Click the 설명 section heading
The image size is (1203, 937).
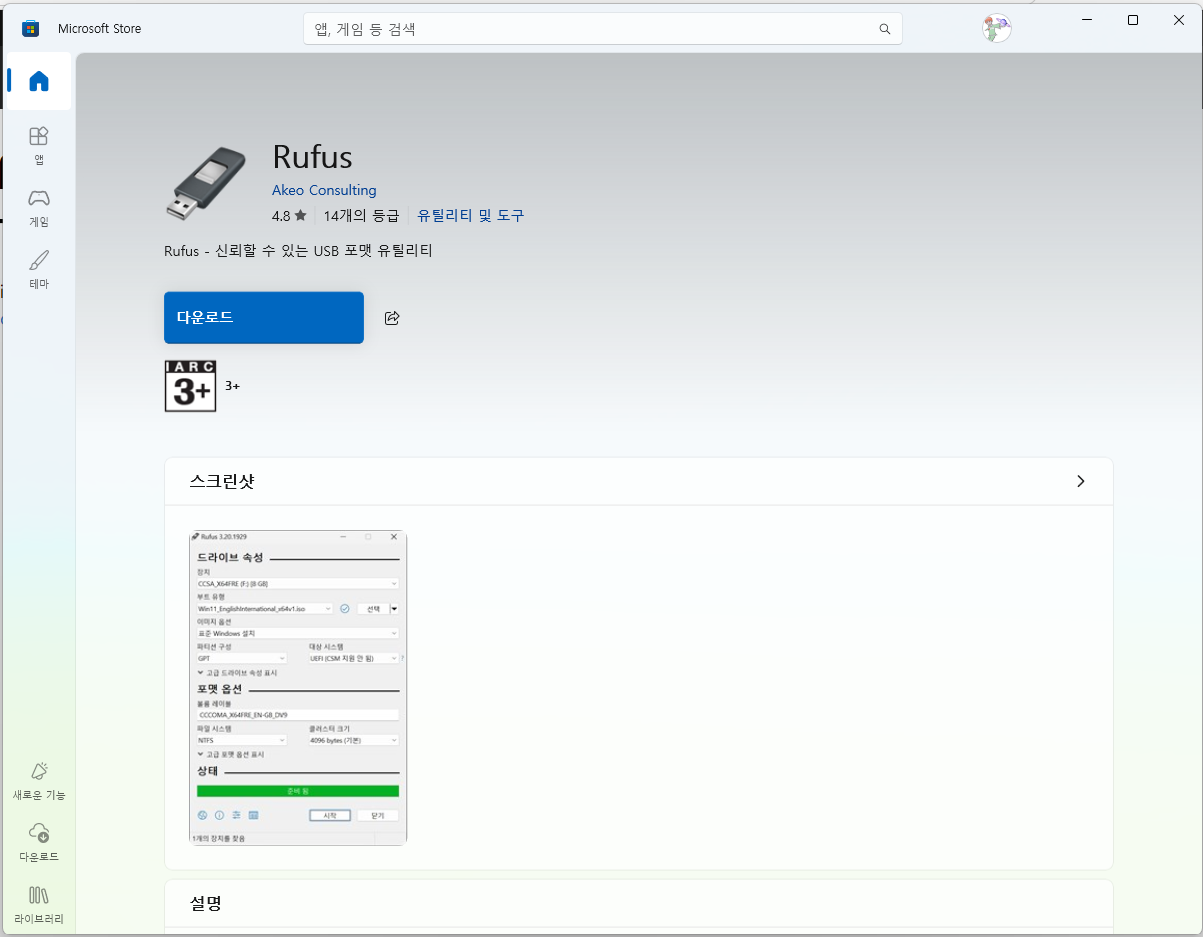(206, 903)
